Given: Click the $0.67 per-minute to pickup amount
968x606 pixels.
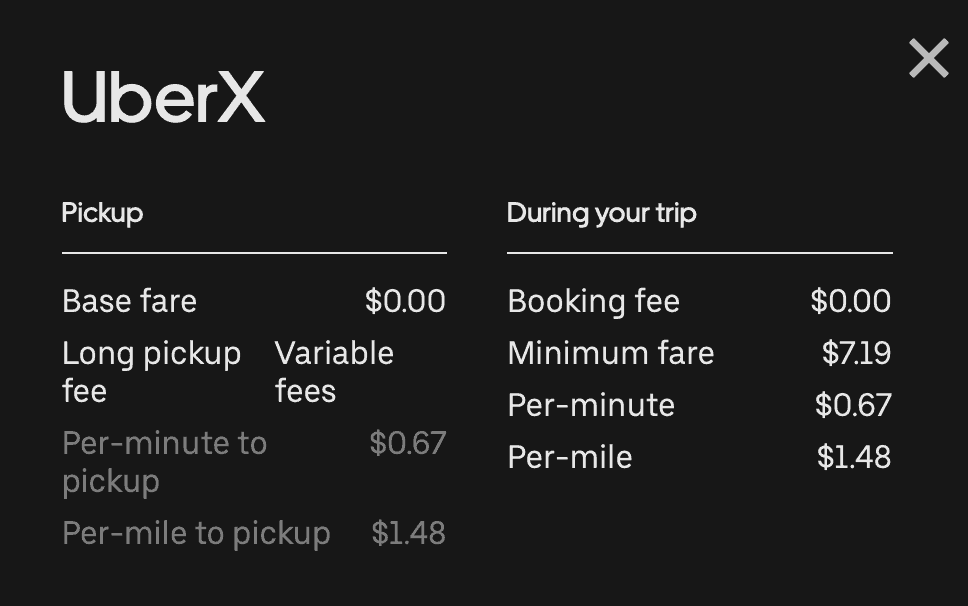Looking at the screenshot, I should pyautogui.click(x=407, y=443).
